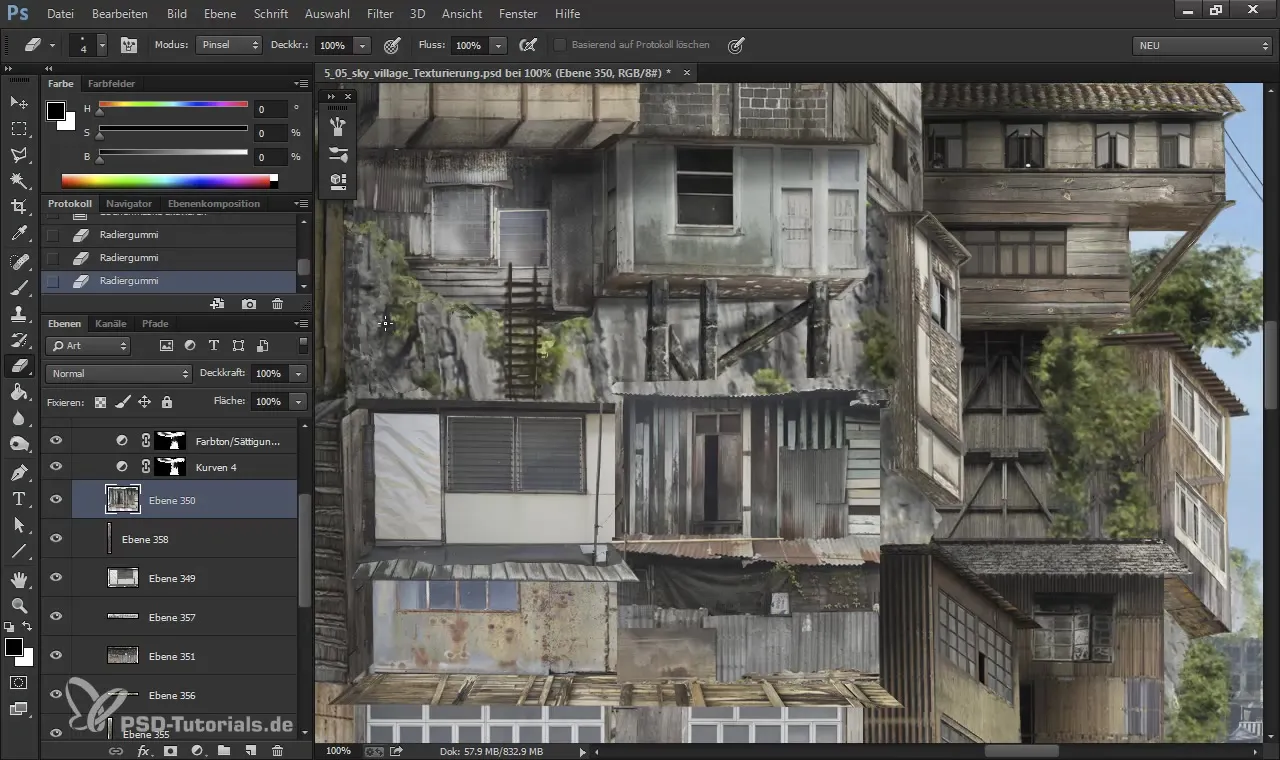Click the zoom percentage field in status bar
This screenshot has width=1280, height=760.
tap(339, 750)
